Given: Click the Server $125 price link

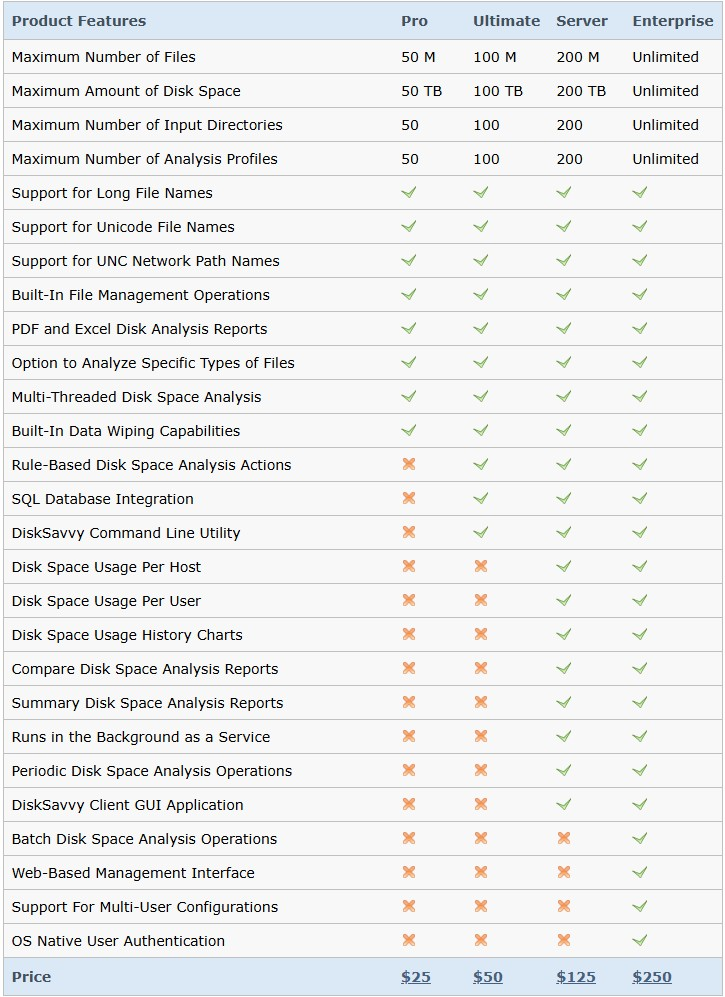Looking at the screenshot, I should [x=576, y=977].
